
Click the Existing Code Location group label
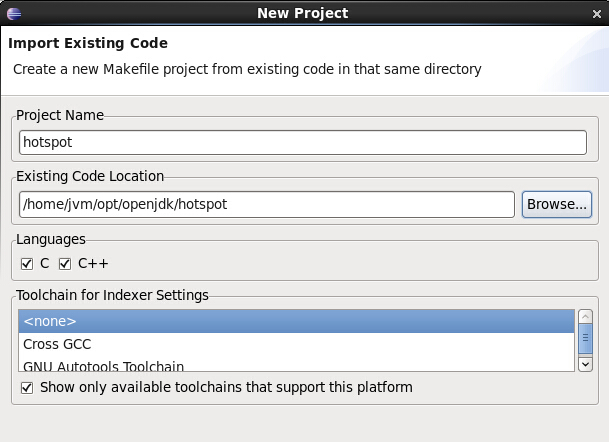[90, 176]
